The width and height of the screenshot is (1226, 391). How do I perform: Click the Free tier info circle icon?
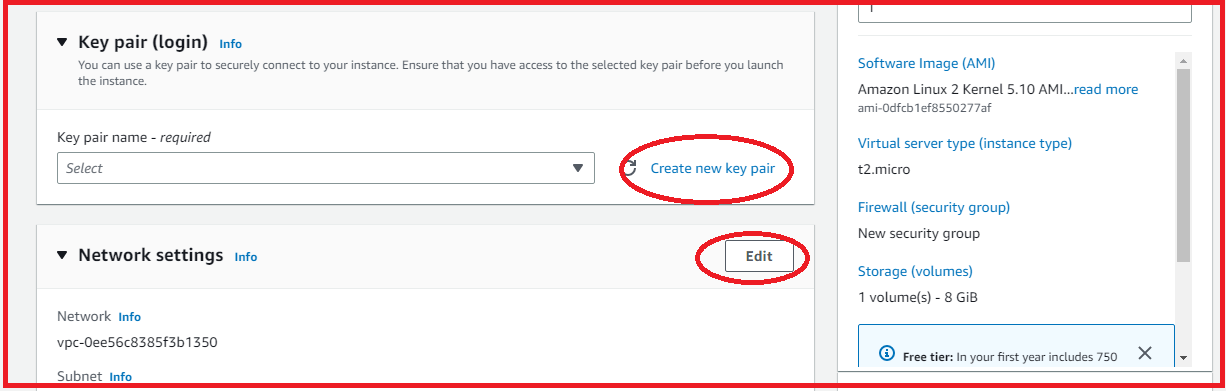point(886,354)
